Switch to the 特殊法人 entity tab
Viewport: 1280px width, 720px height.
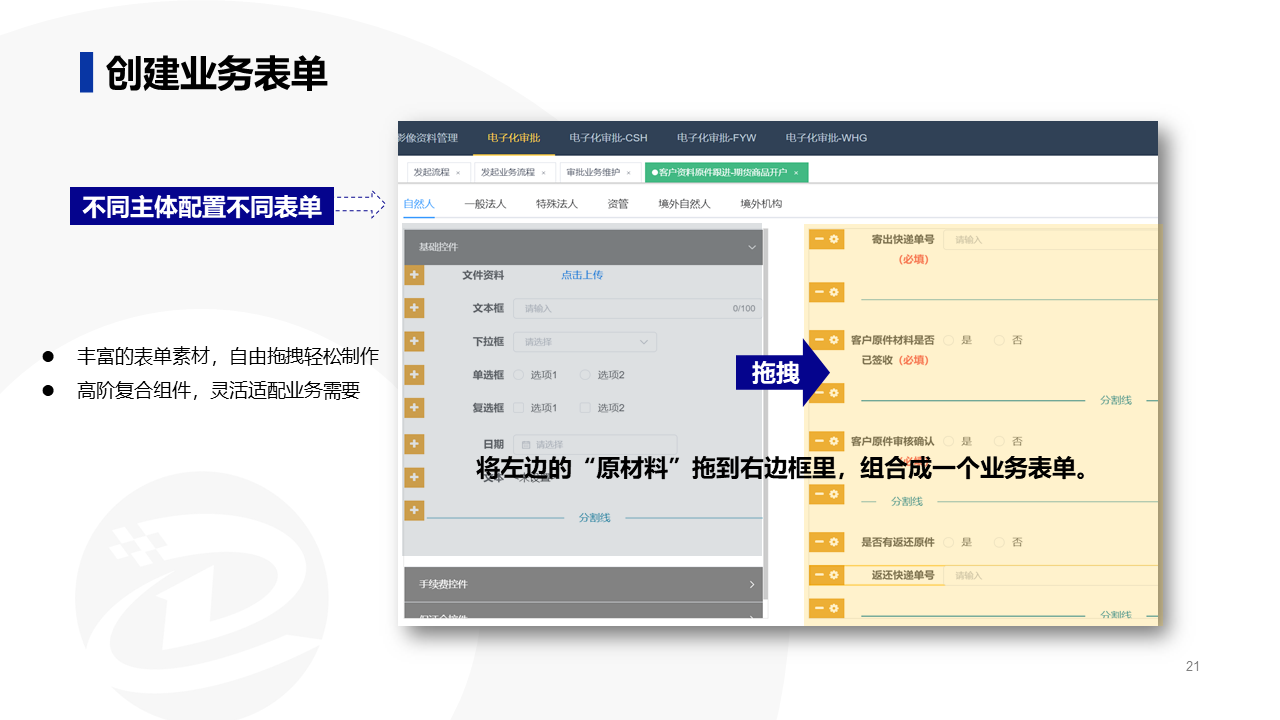(557, 204)
